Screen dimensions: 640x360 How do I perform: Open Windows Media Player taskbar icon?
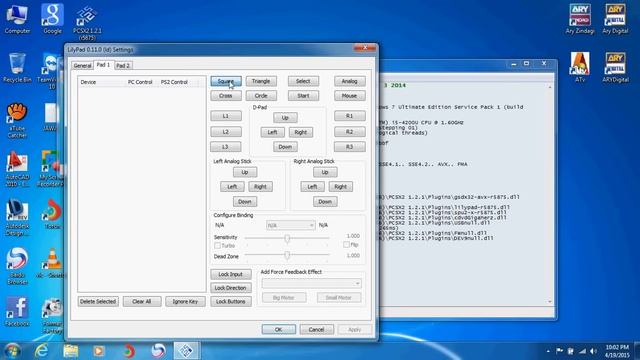coord(99,351)
